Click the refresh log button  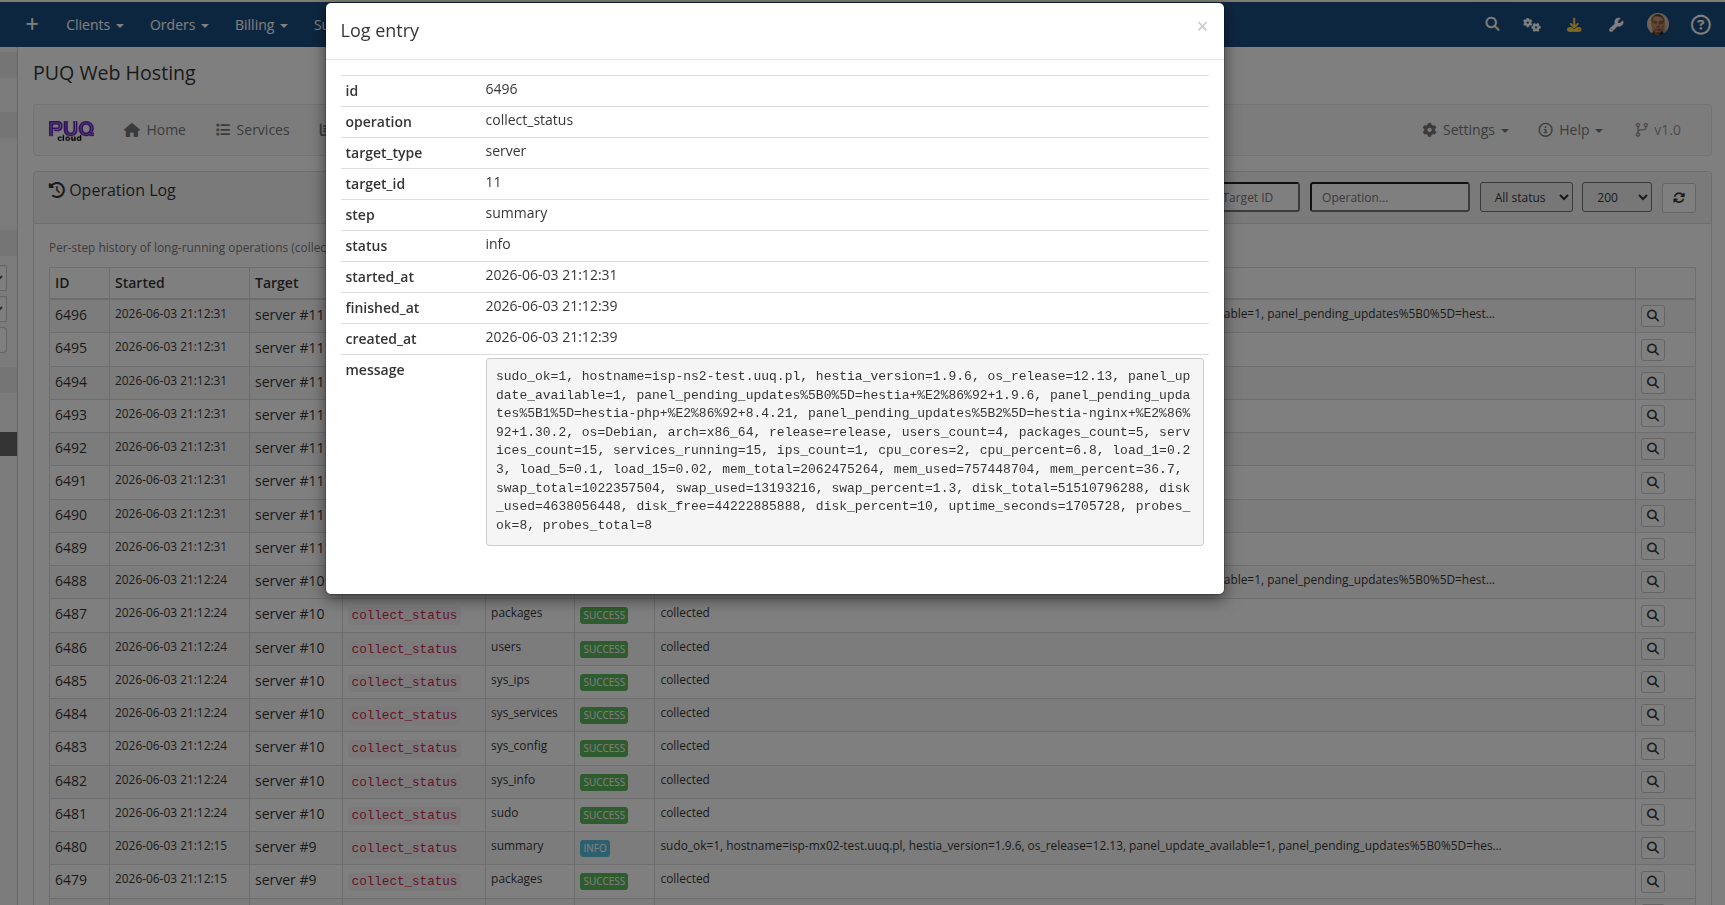1679,197
